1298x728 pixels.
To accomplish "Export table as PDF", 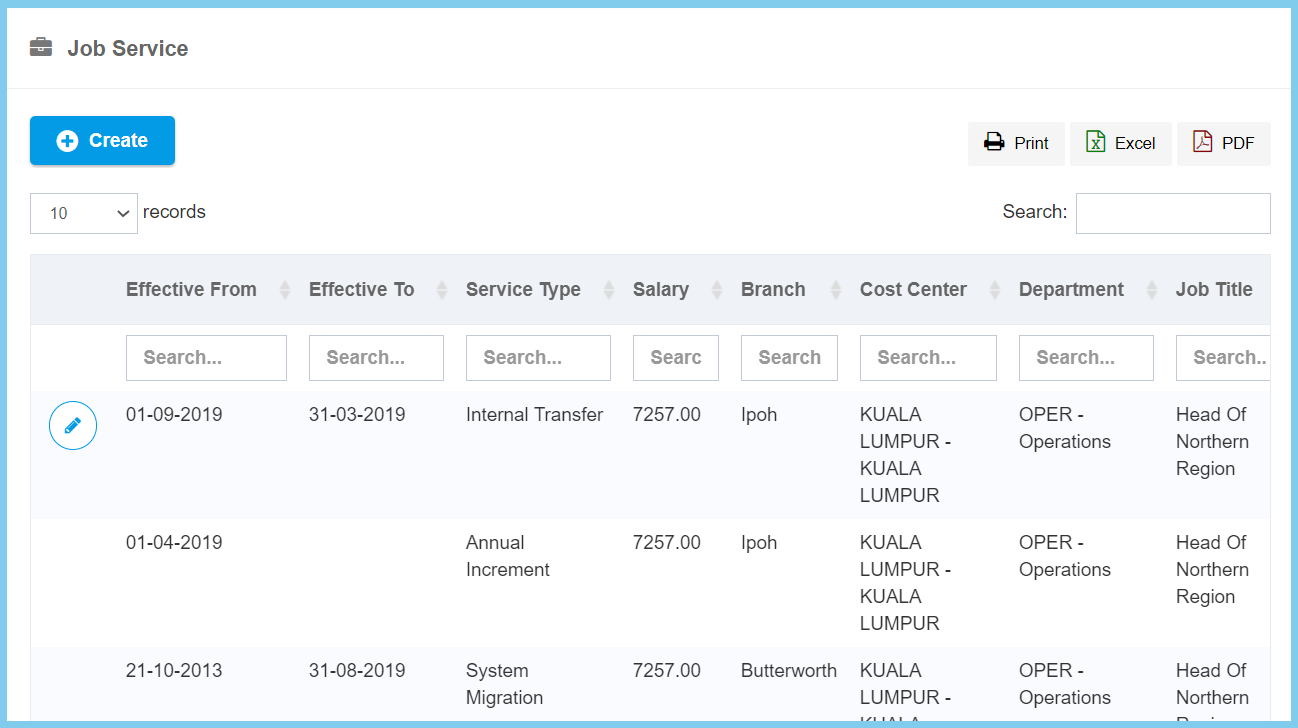I will 1223,143.
